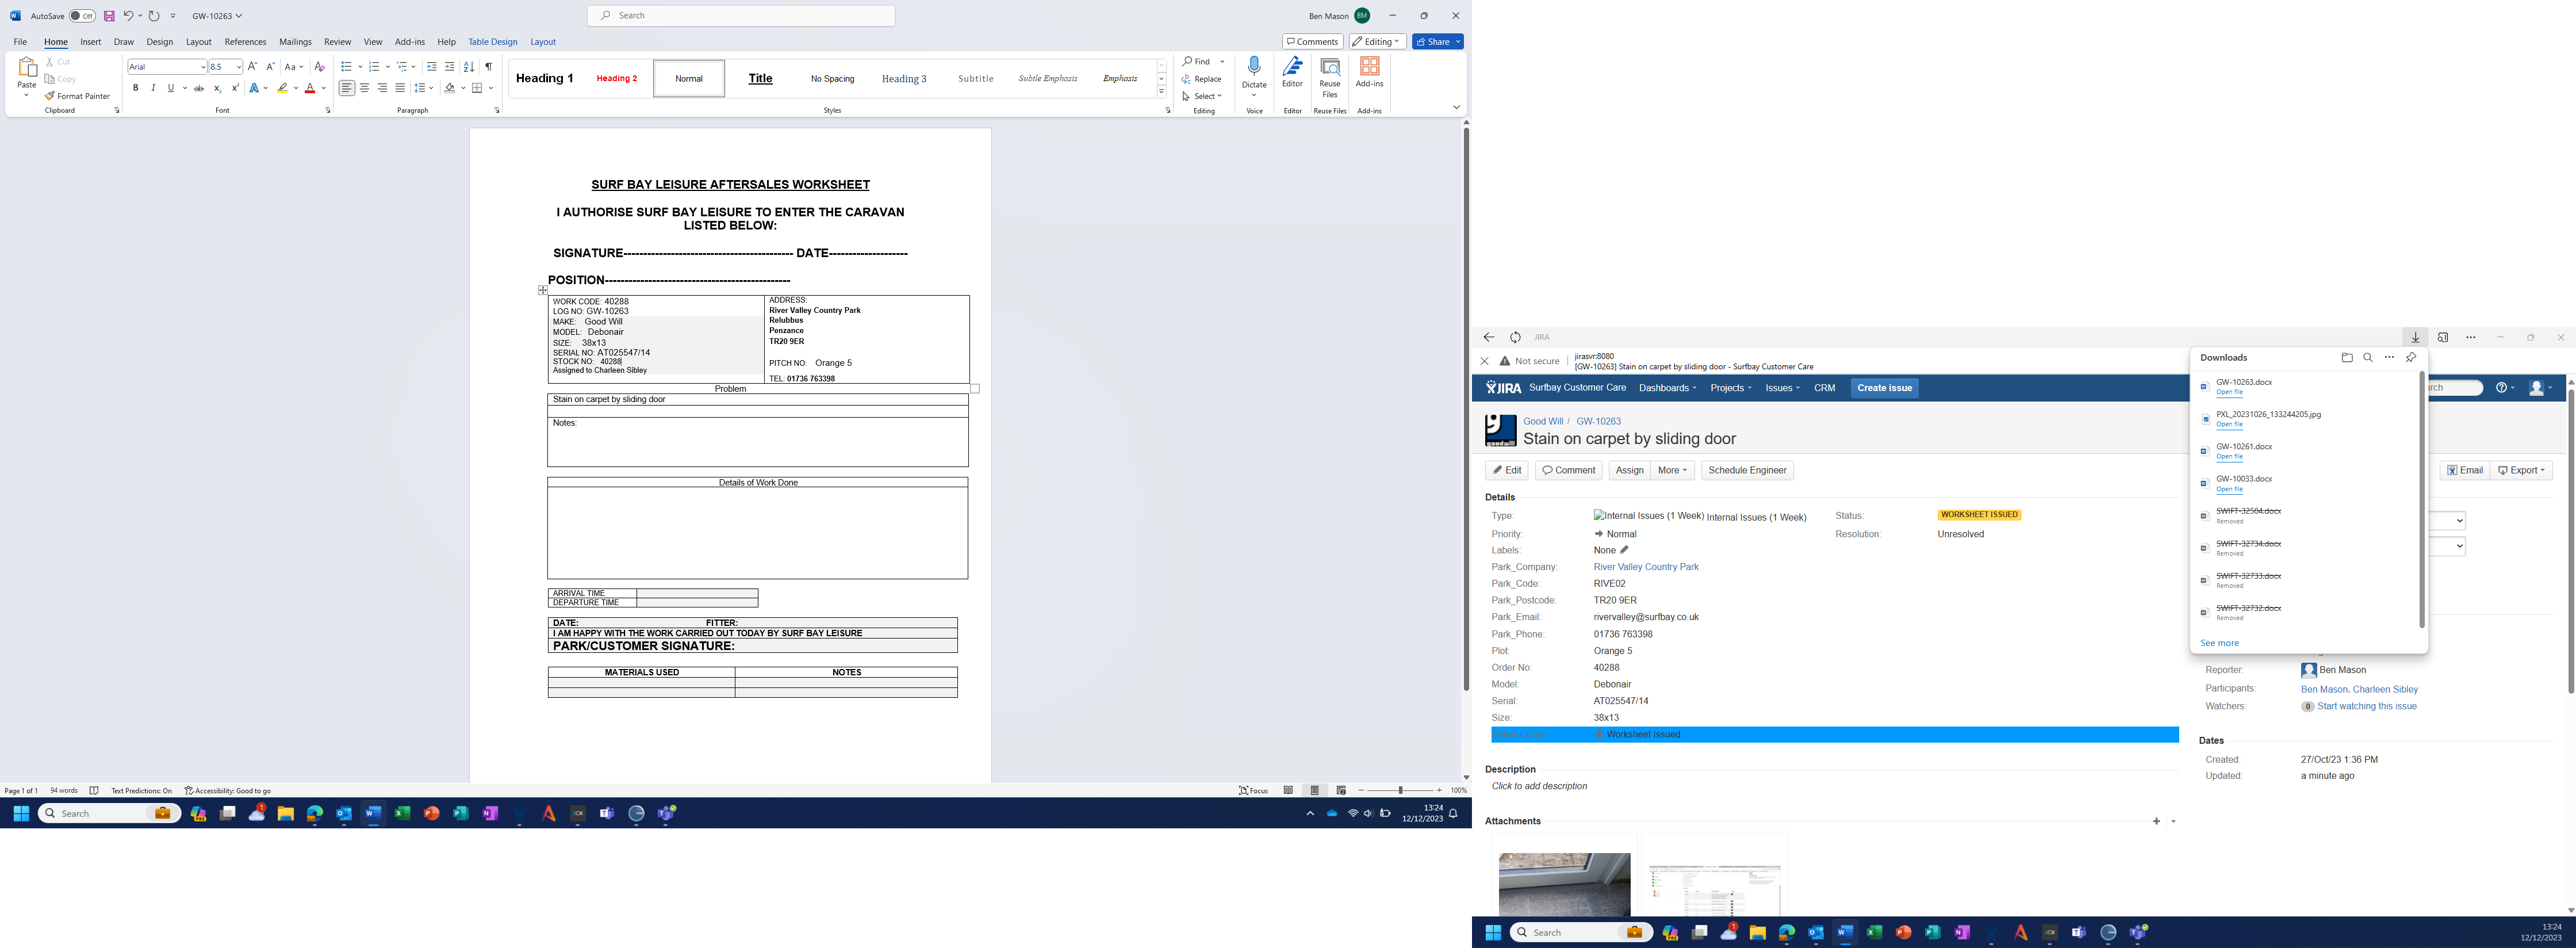Screen dimensions: 2576x948
Task: Expand the font size dropdown
Action: click(239, 67)
